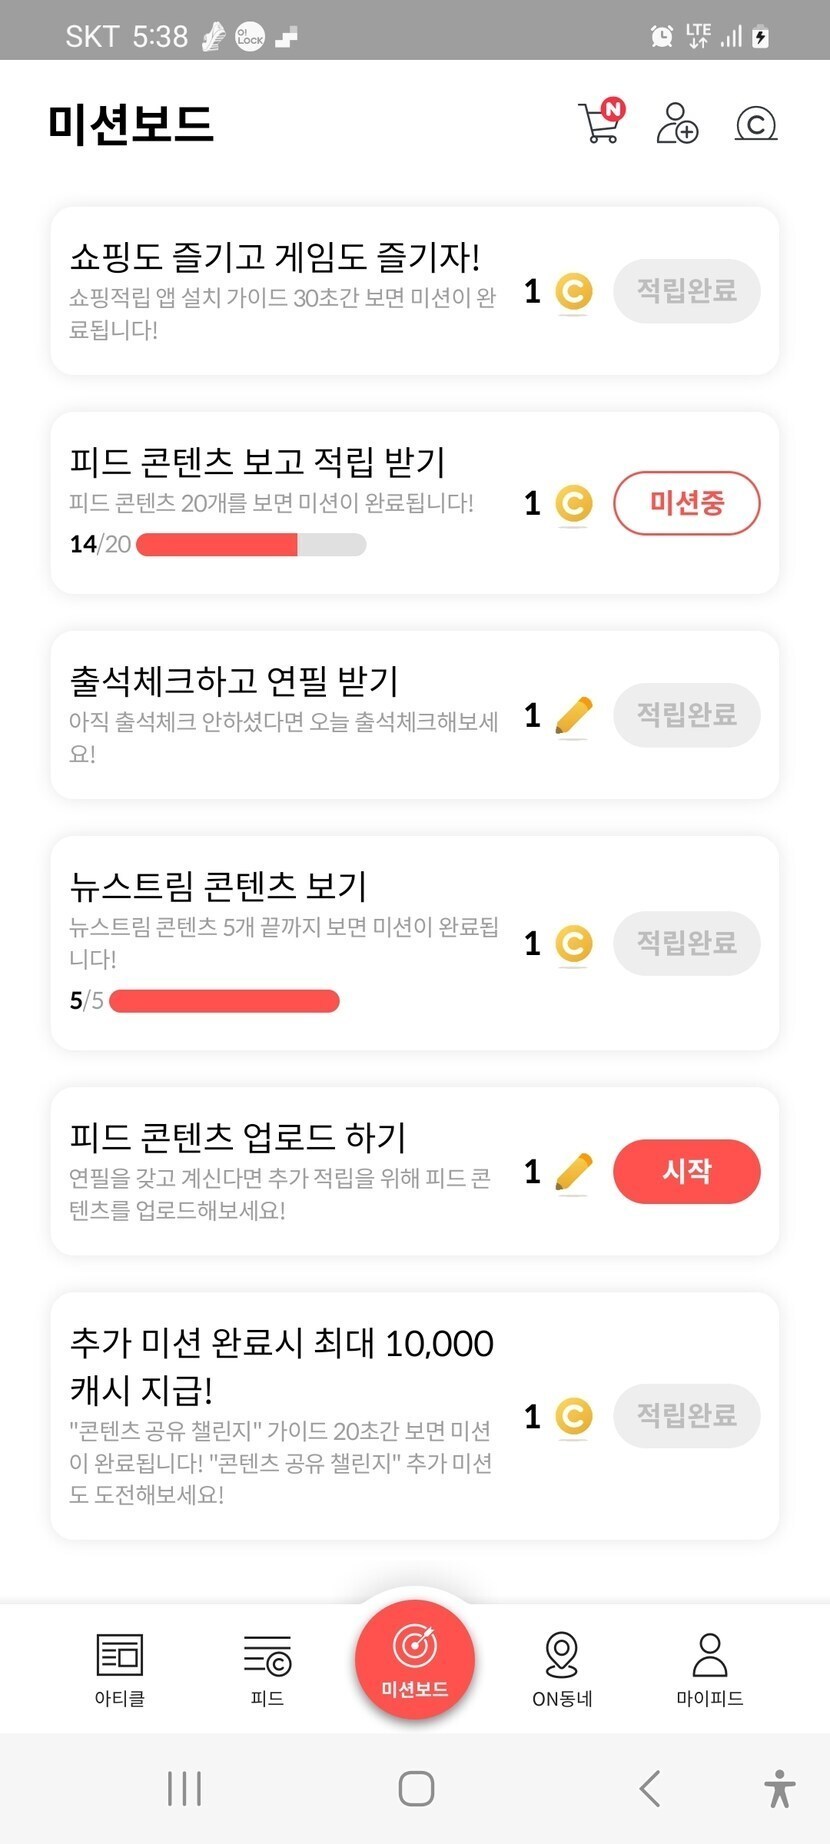Tap 적립완료 for 출석체크 mission
830x1844 pixels.
click(687, 715)
